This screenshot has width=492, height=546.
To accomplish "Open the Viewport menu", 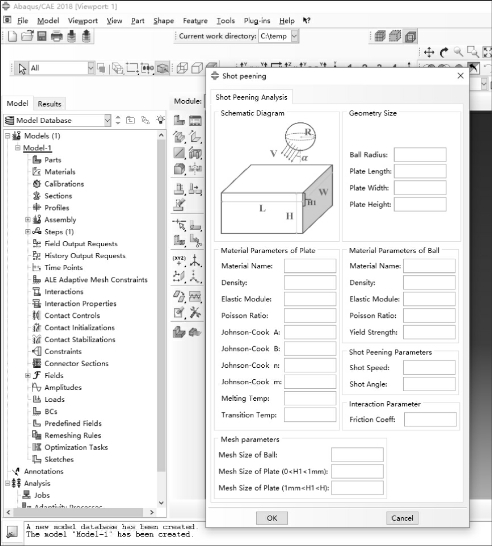I will pyautogui.click(x=83, y=21).
